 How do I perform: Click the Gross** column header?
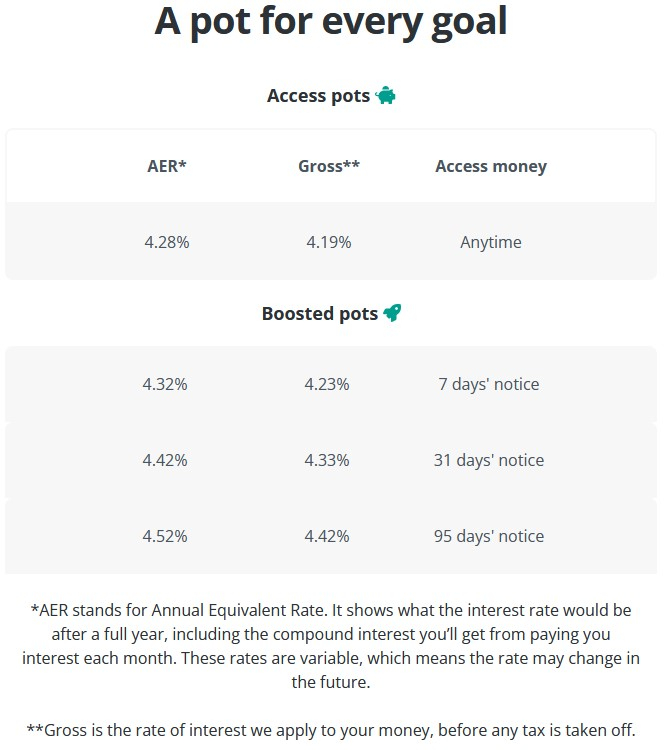coord(329,166)
